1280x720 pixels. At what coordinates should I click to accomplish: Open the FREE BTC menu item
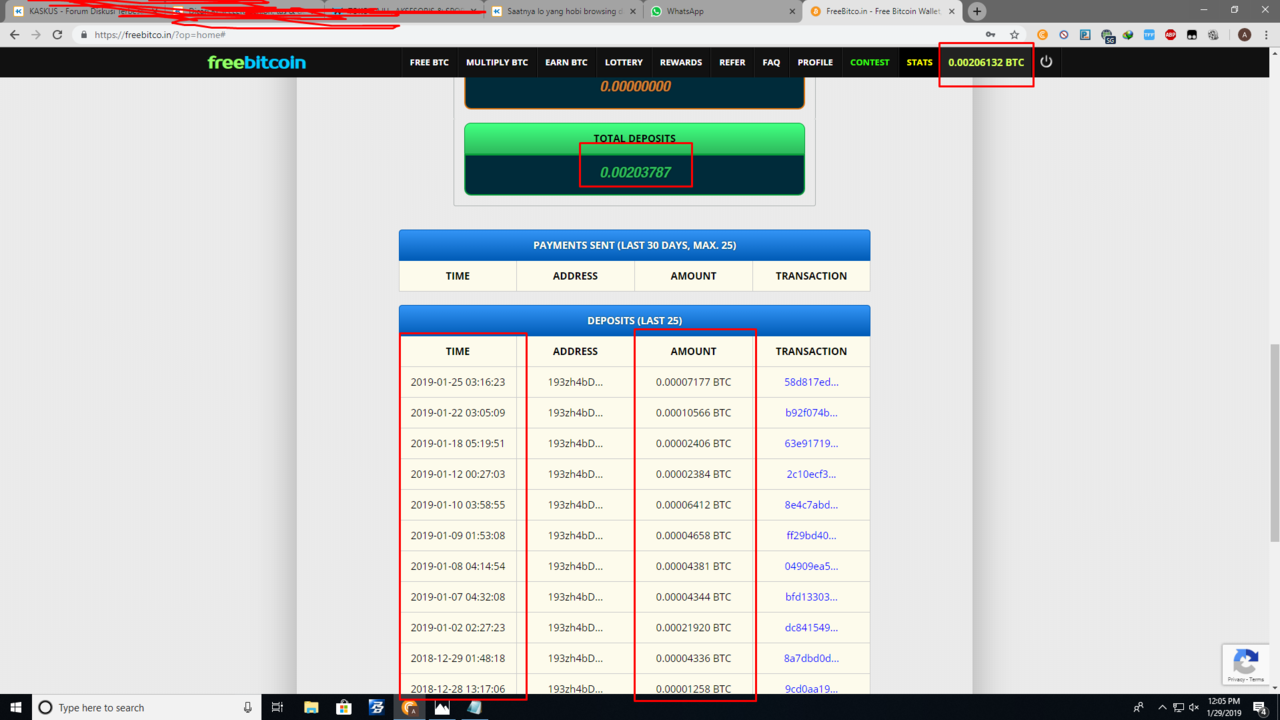pos(429,62)
